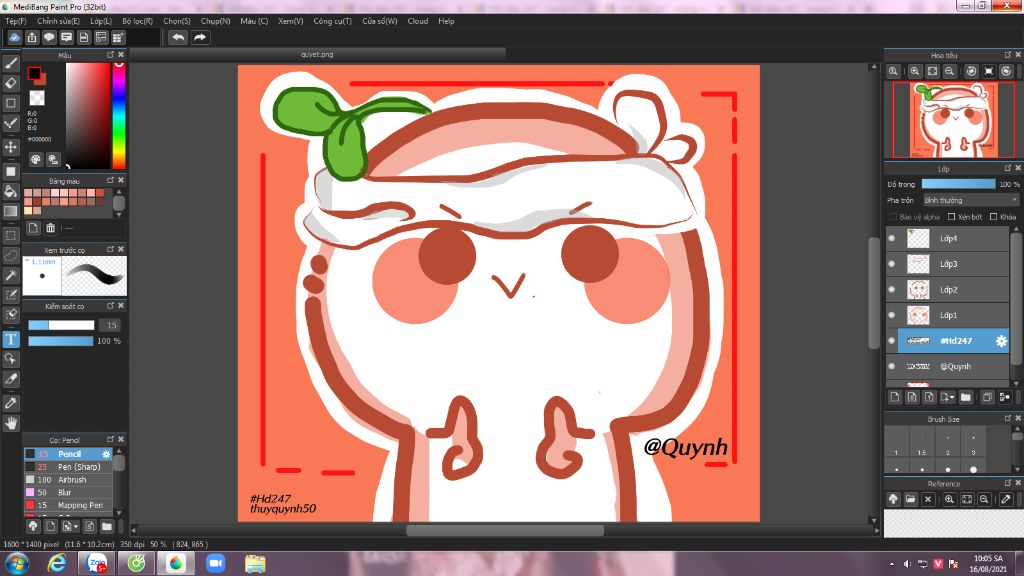1024x576 pixels.
Task: Click the Redo arrow button
Action: (200, 37)
